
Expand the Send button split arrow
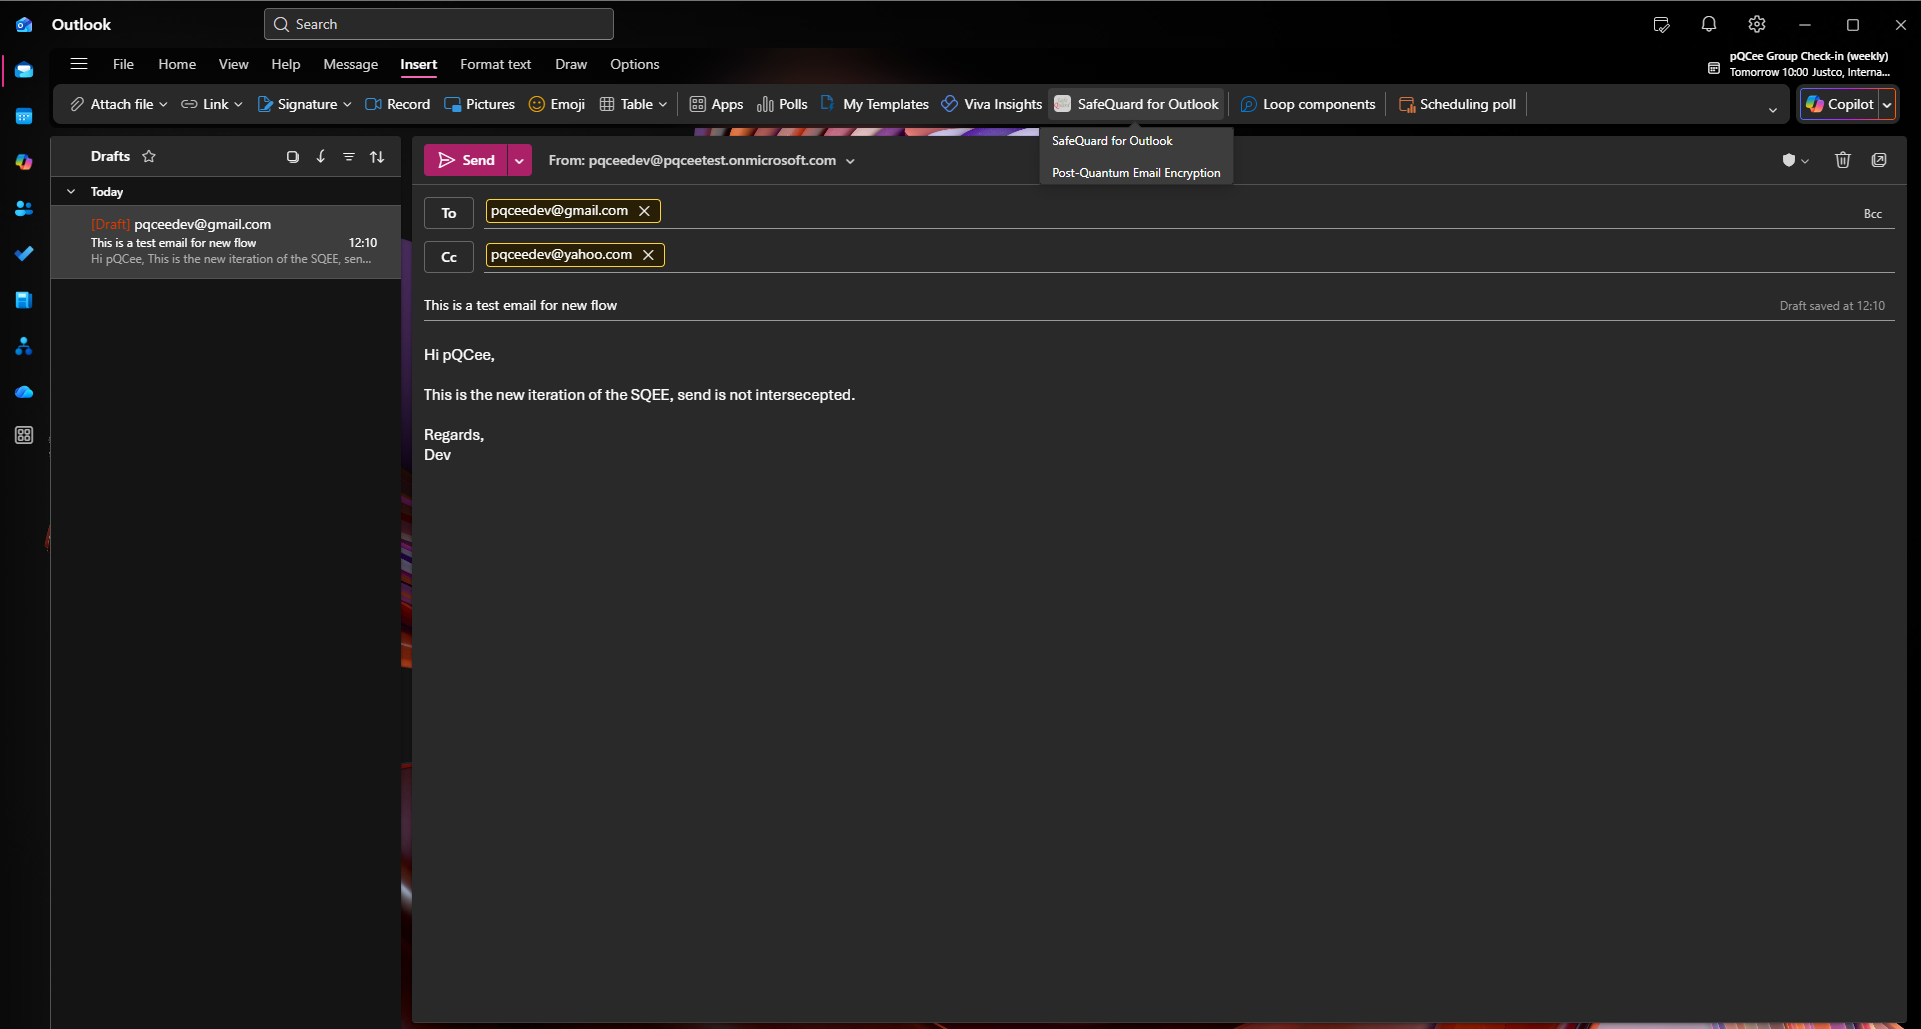click(x=519, y=160)
